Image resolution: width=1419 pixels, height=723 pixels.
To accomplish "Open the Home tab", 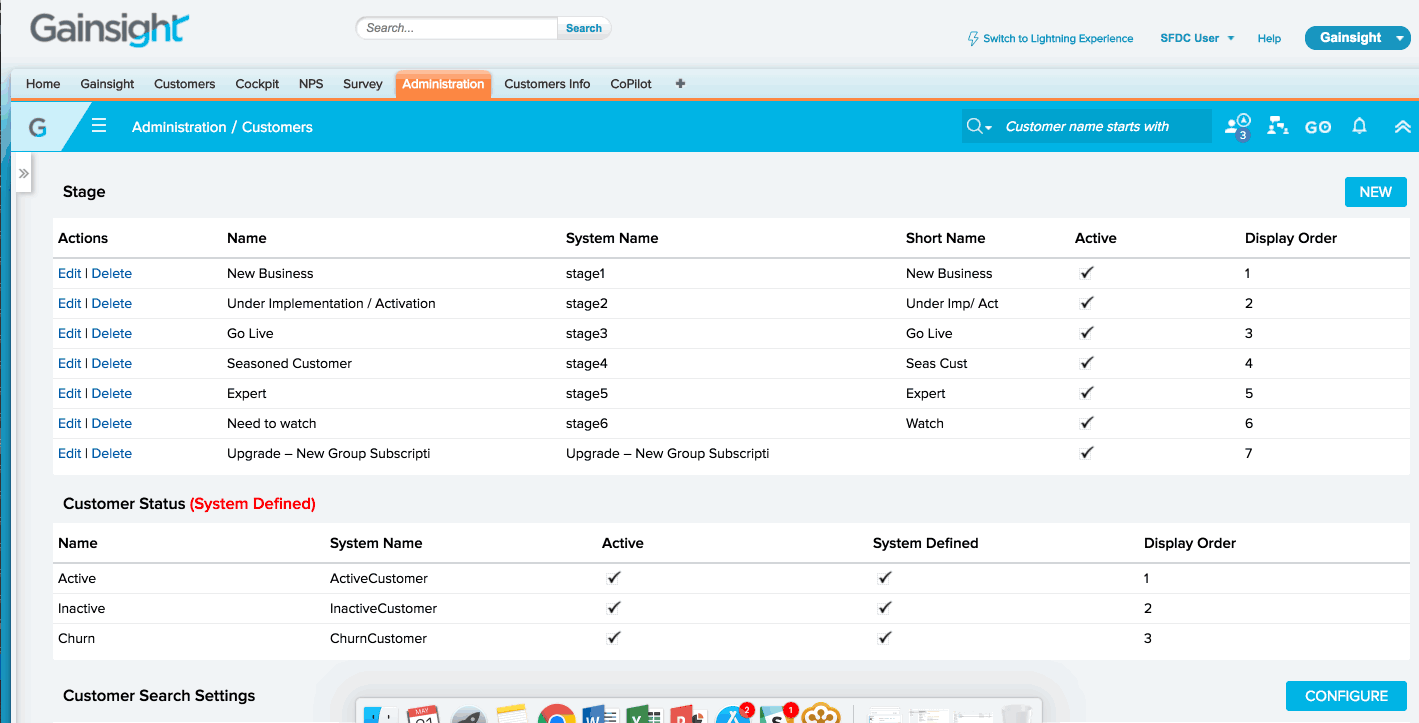I will [43, 84].
